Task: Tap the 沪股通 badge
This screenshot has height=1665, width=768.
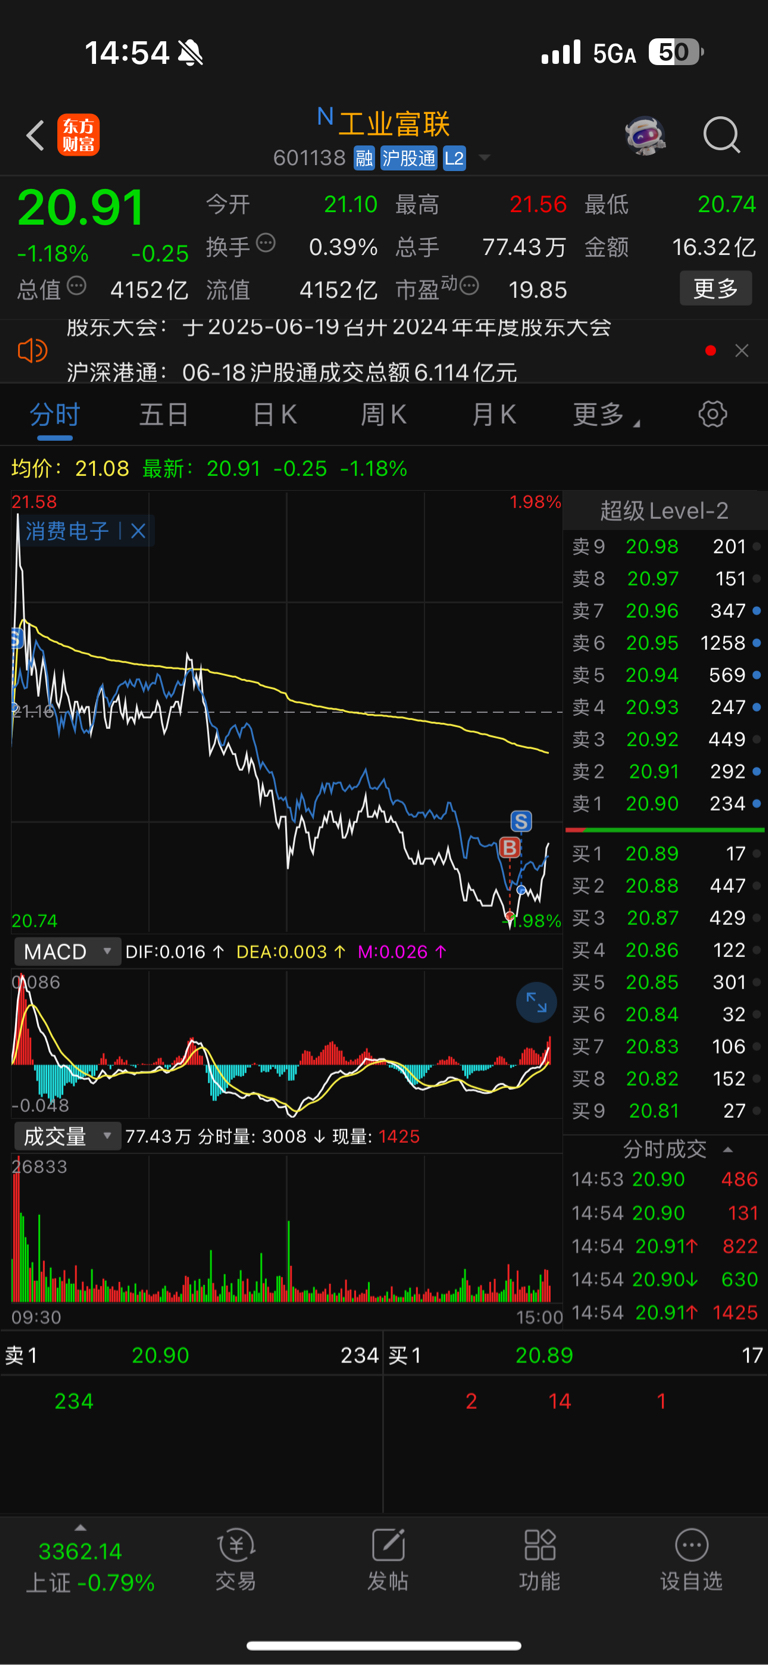Action: pos(409,158)
